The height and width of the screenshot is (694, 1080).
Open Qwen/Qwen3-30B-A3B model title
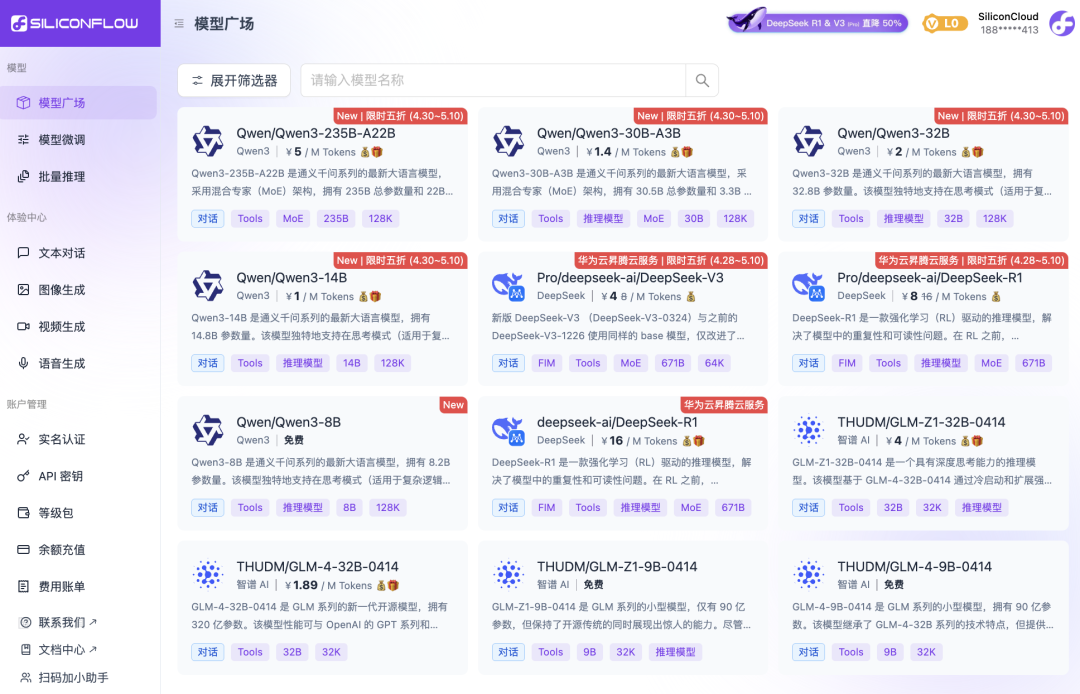click(x=609, y=134)
